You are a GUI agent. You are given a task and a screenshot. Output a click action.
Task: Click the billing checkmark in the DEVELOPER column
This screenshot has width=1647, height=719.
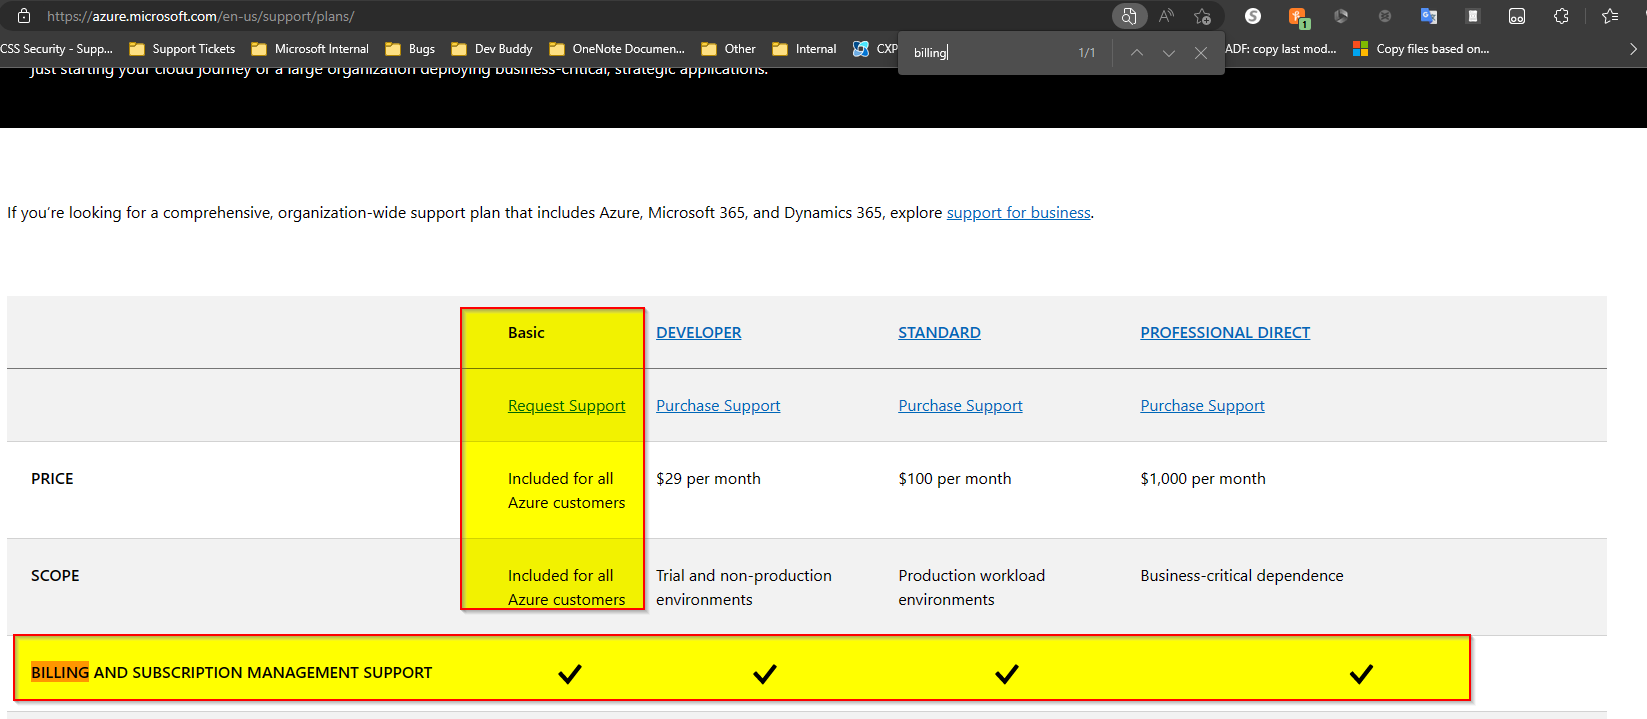coord(765,673)
